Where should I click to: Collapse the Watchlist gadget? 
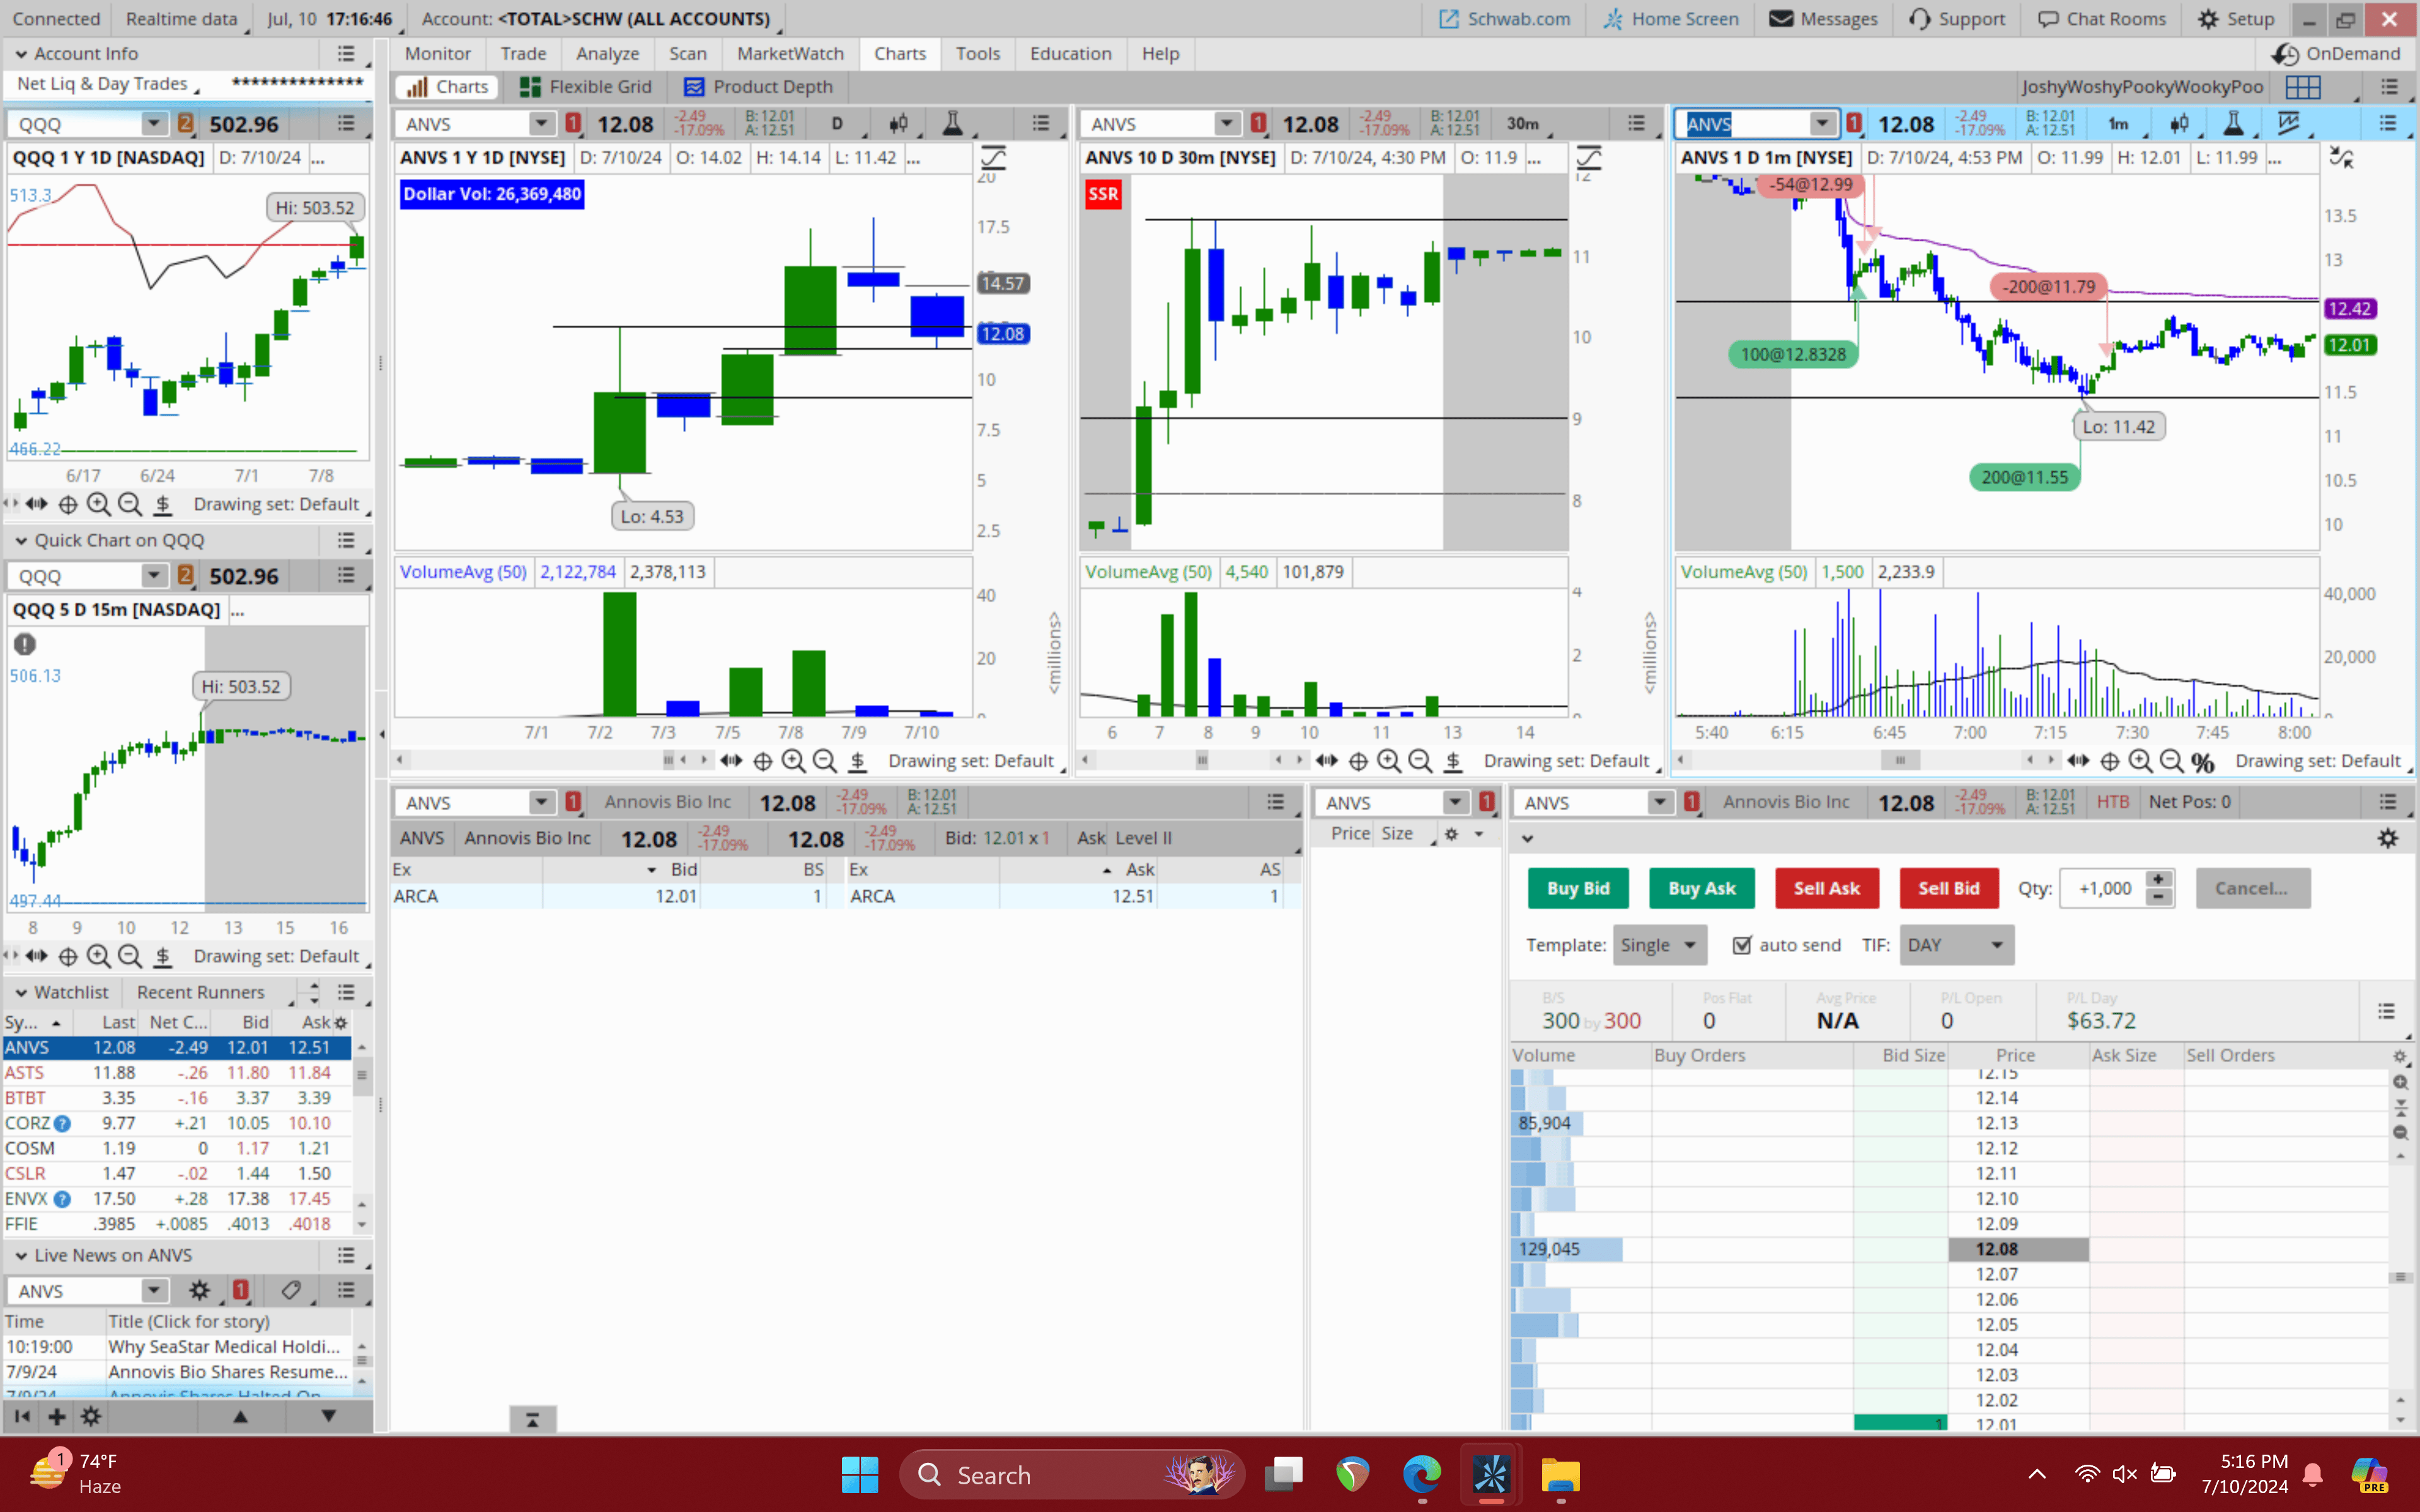[21, 992]
